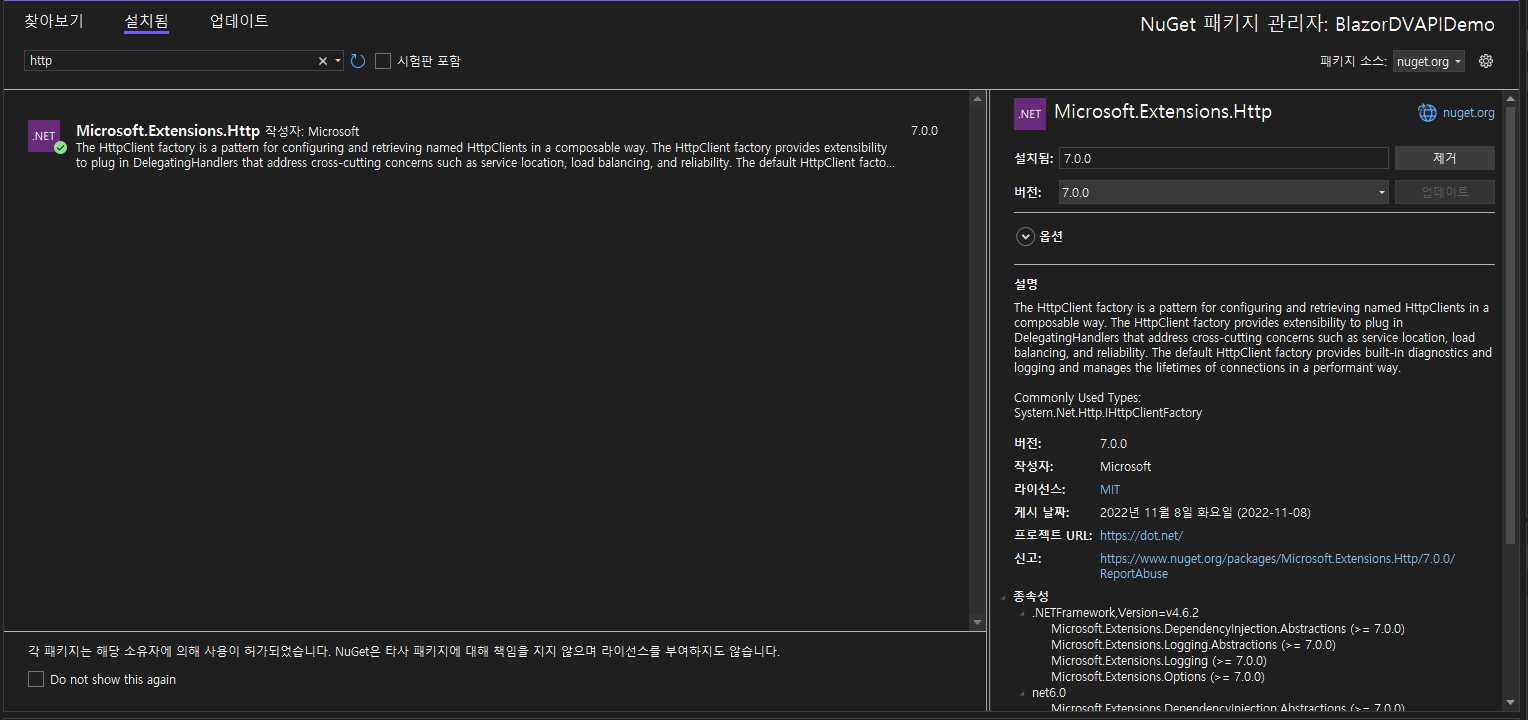The height and width of the screenshot is (720, 1528).
Task: Expand the 옵션 options section
Action: 1025,237
